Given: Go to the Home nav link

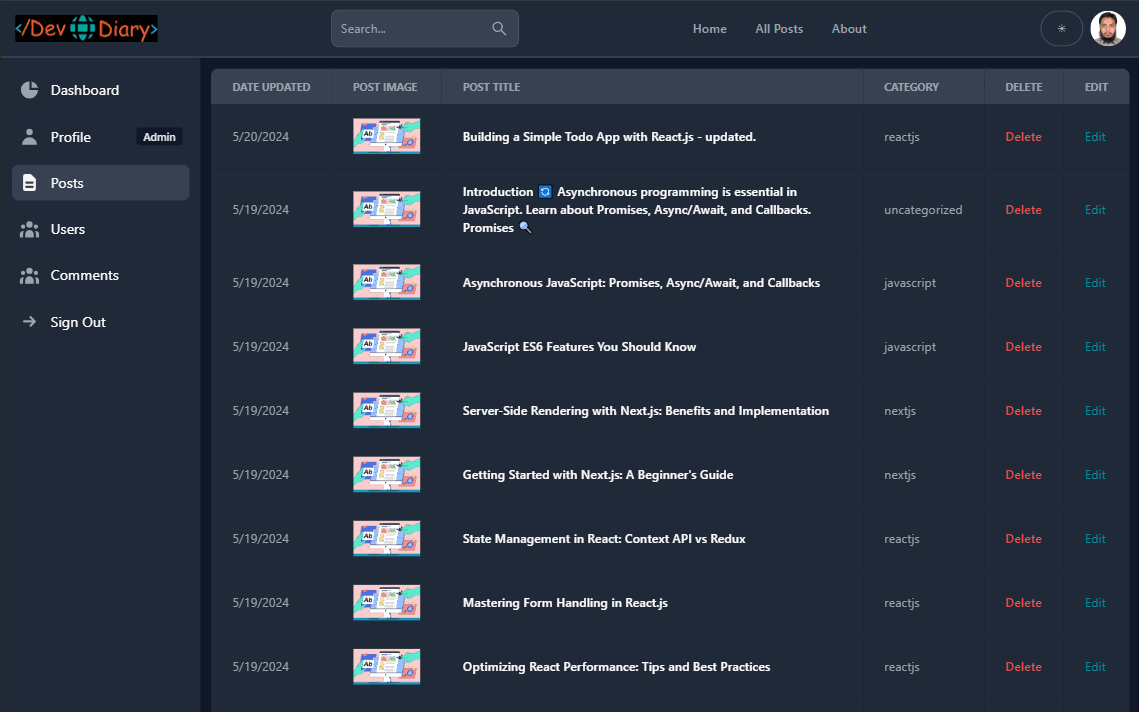Looking at the screenshot, I should (x=709, y=29).
